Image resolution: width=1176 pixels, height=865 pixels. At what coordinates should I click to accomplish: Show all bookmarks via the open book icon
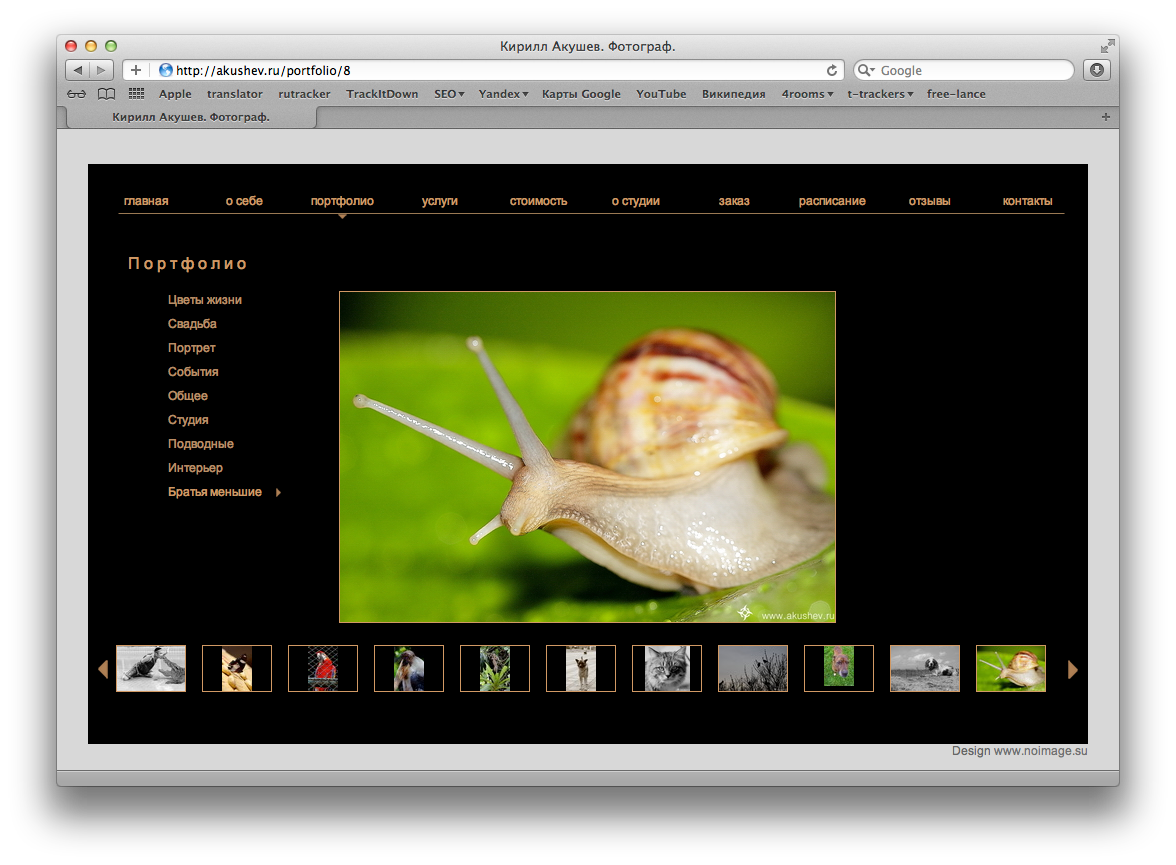(106, 94)
